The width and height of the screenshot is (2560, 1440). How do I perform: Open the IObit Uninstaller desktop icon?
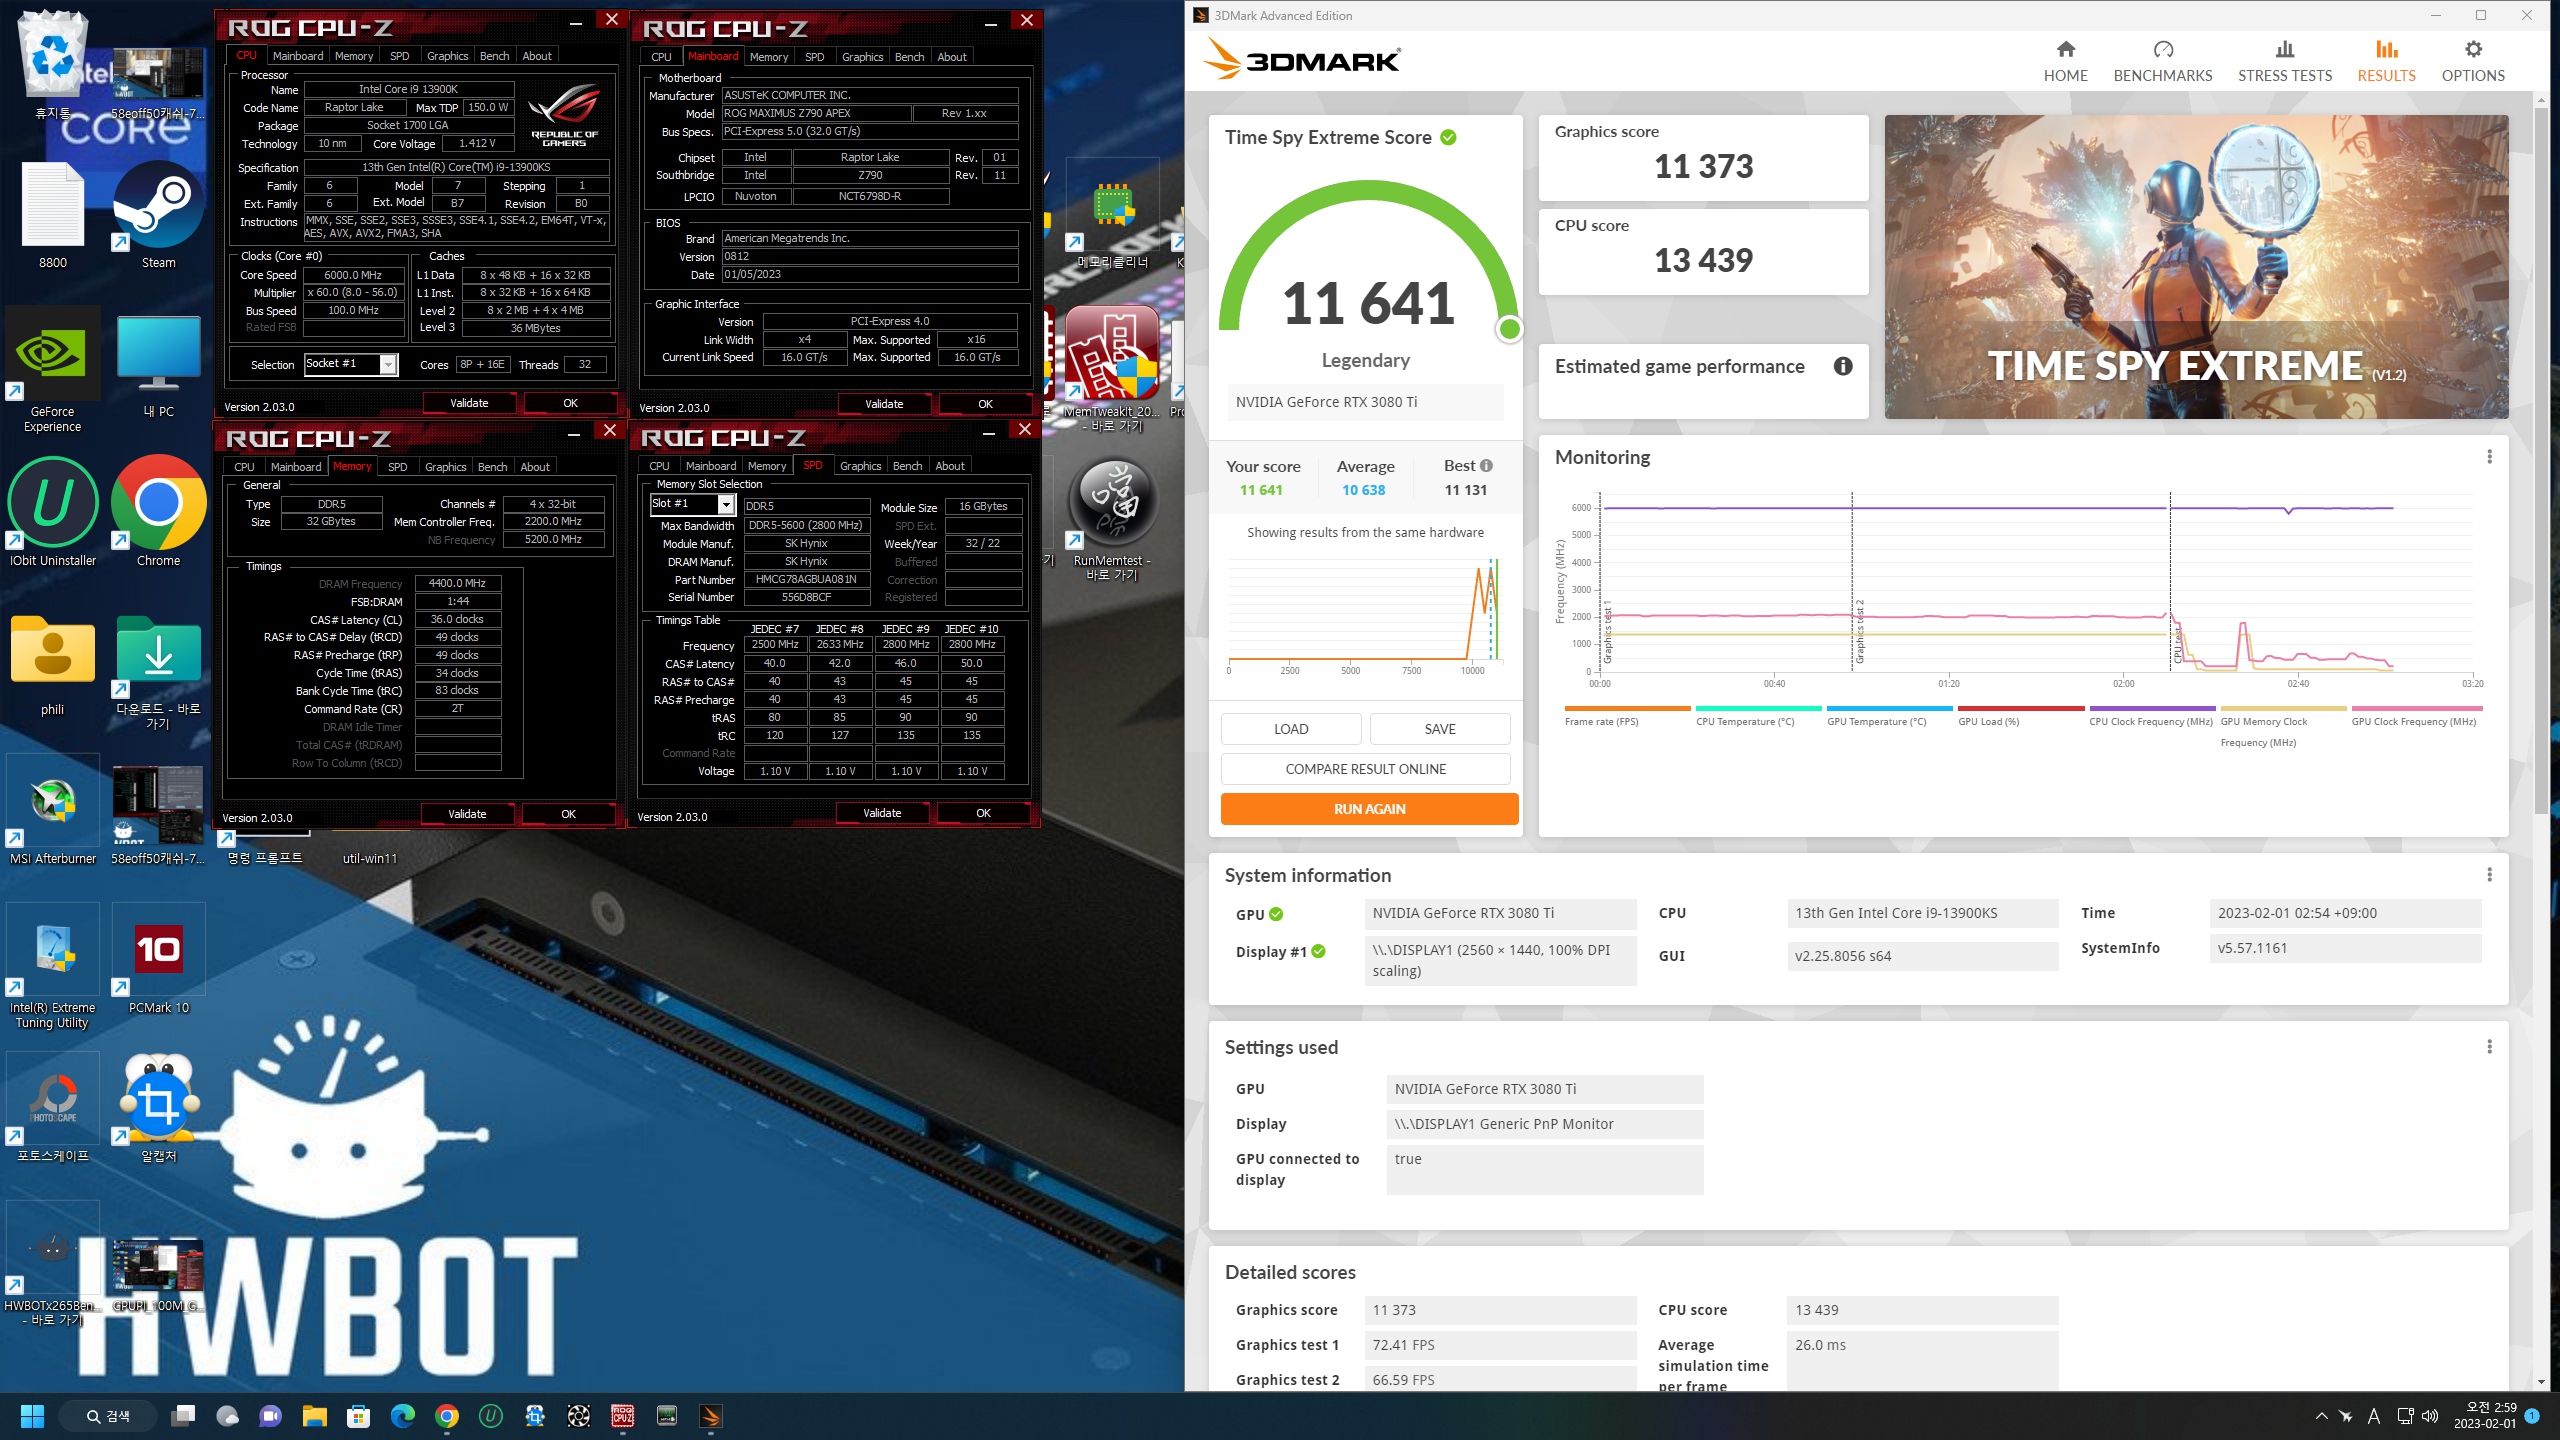pos(52,510)
